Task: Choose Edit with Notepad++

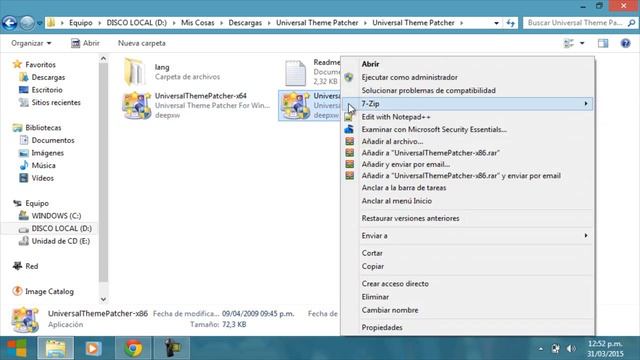Action: (396, 117)
